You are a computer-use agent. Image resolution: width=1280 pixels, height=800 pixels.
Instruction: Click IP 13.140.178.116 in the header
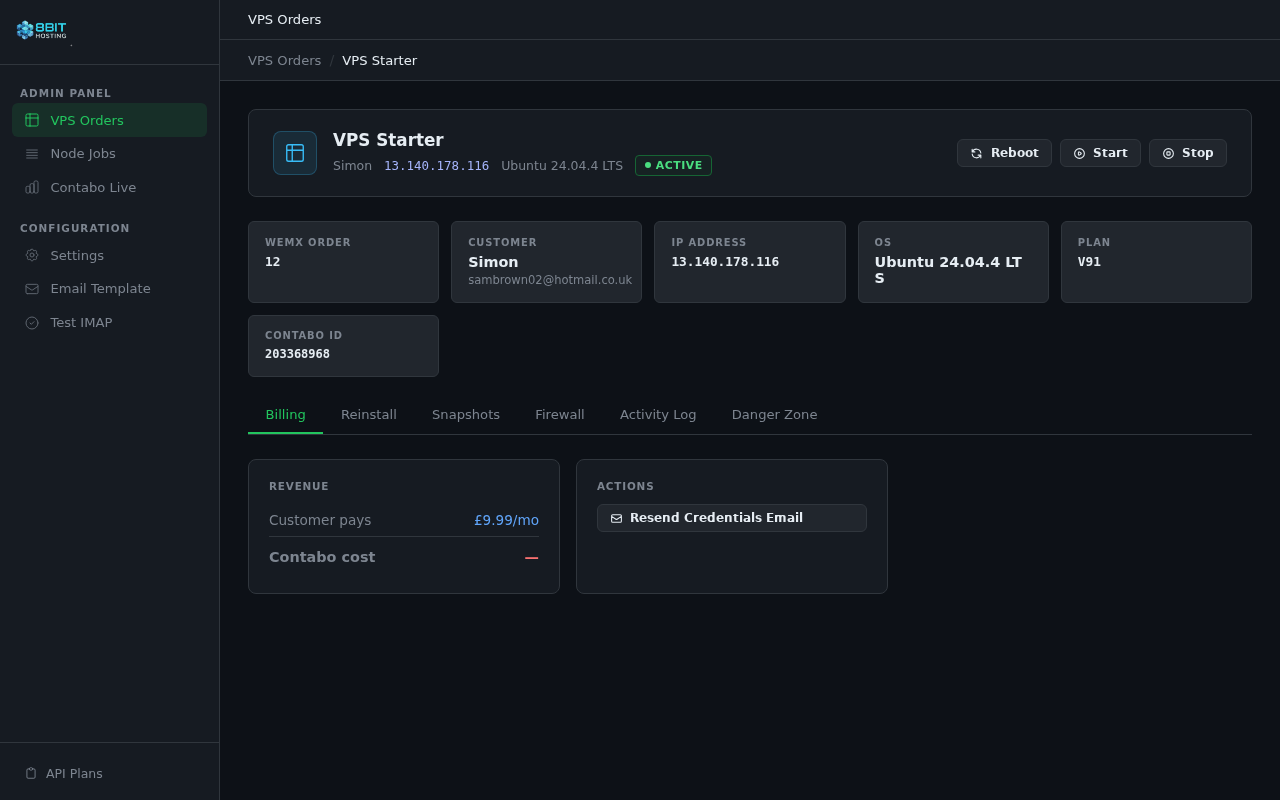coord(437,166)
